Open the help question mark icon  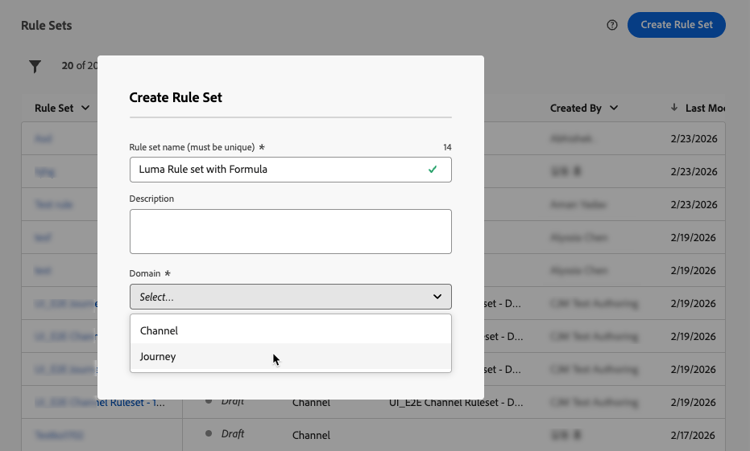click(x=612, y=25)
